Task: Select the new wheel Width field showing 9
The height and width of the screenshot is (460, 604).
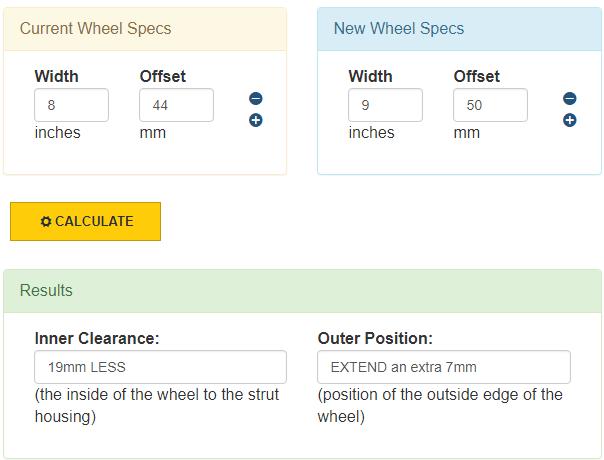Action: [x=386, y=105]
